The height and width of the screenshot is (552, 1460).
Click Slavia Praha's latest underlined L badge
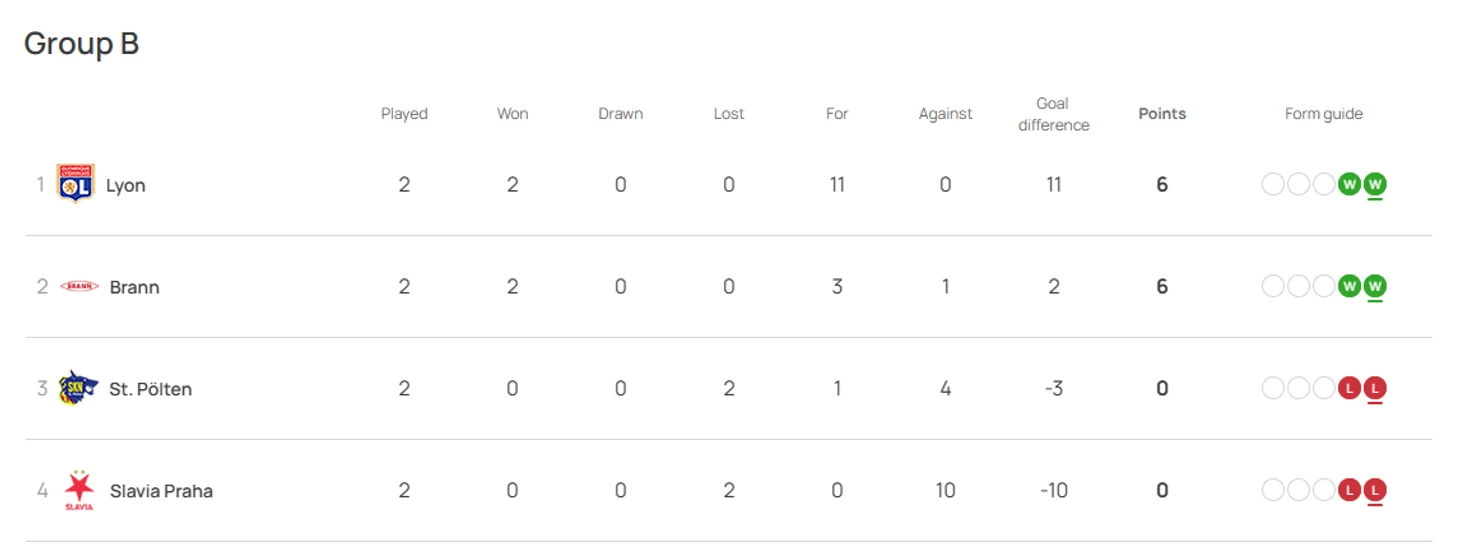point(1375,490)
